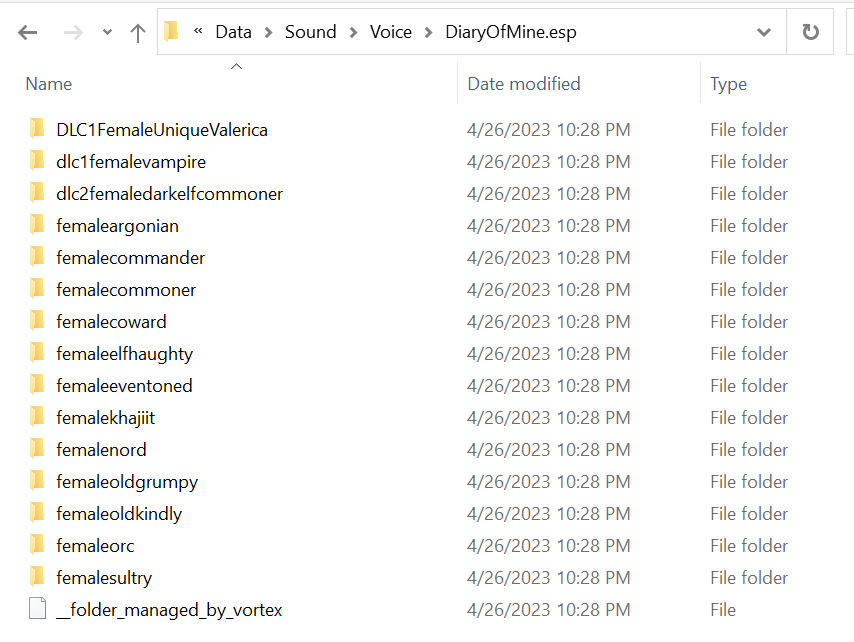Select femalecommoner folder name

tap(126, 290)
